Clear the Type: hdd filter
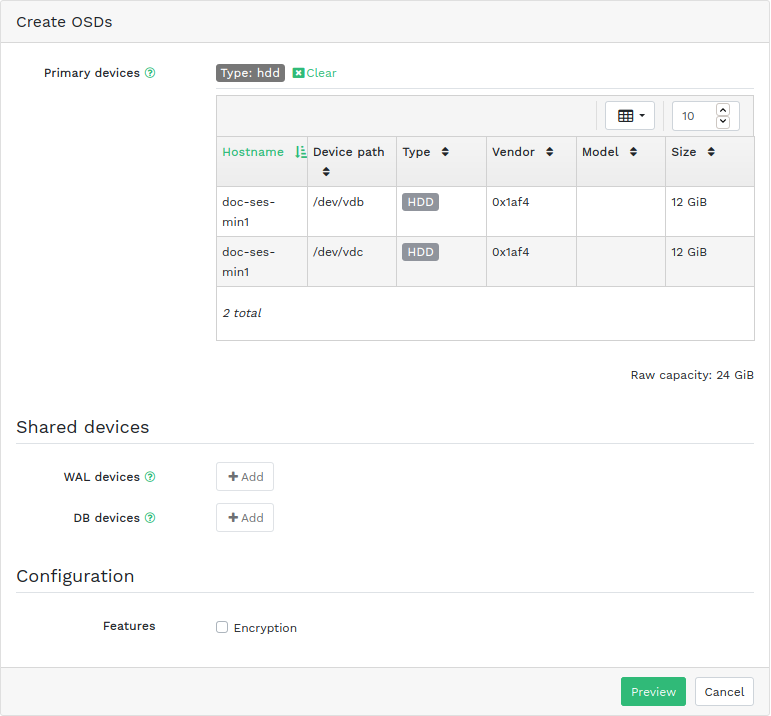 pos(315,73)
